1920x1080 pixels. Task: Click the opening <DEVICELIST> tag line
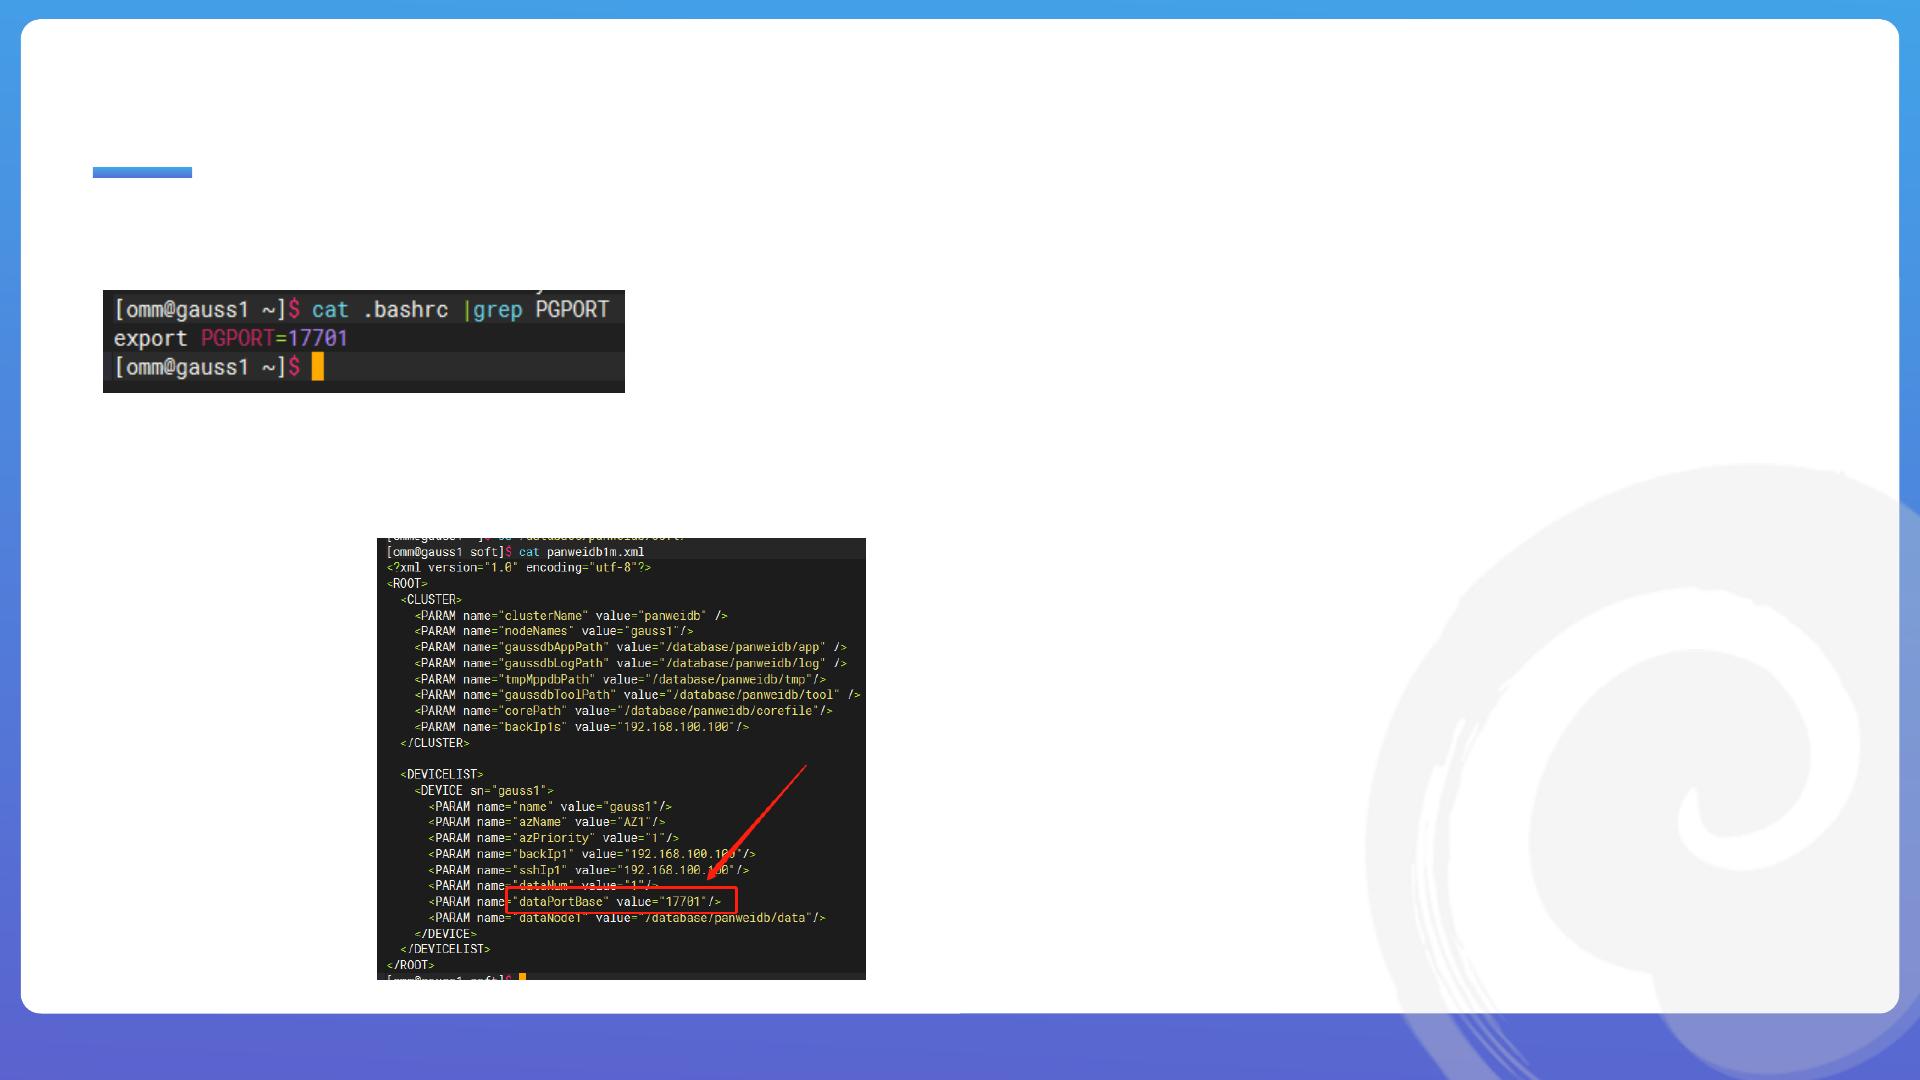click(441, 775)
